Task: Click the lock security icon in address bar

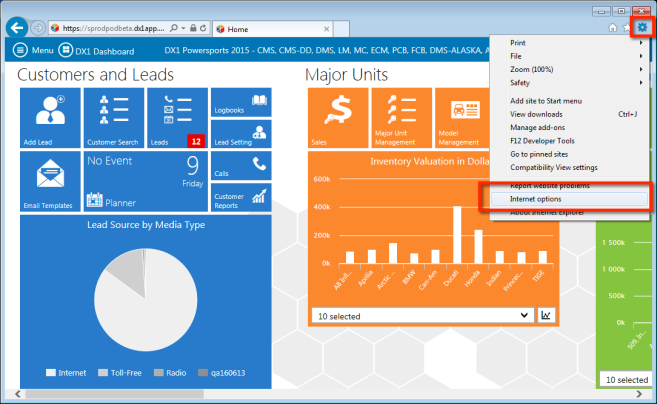Action: point(193,28)
